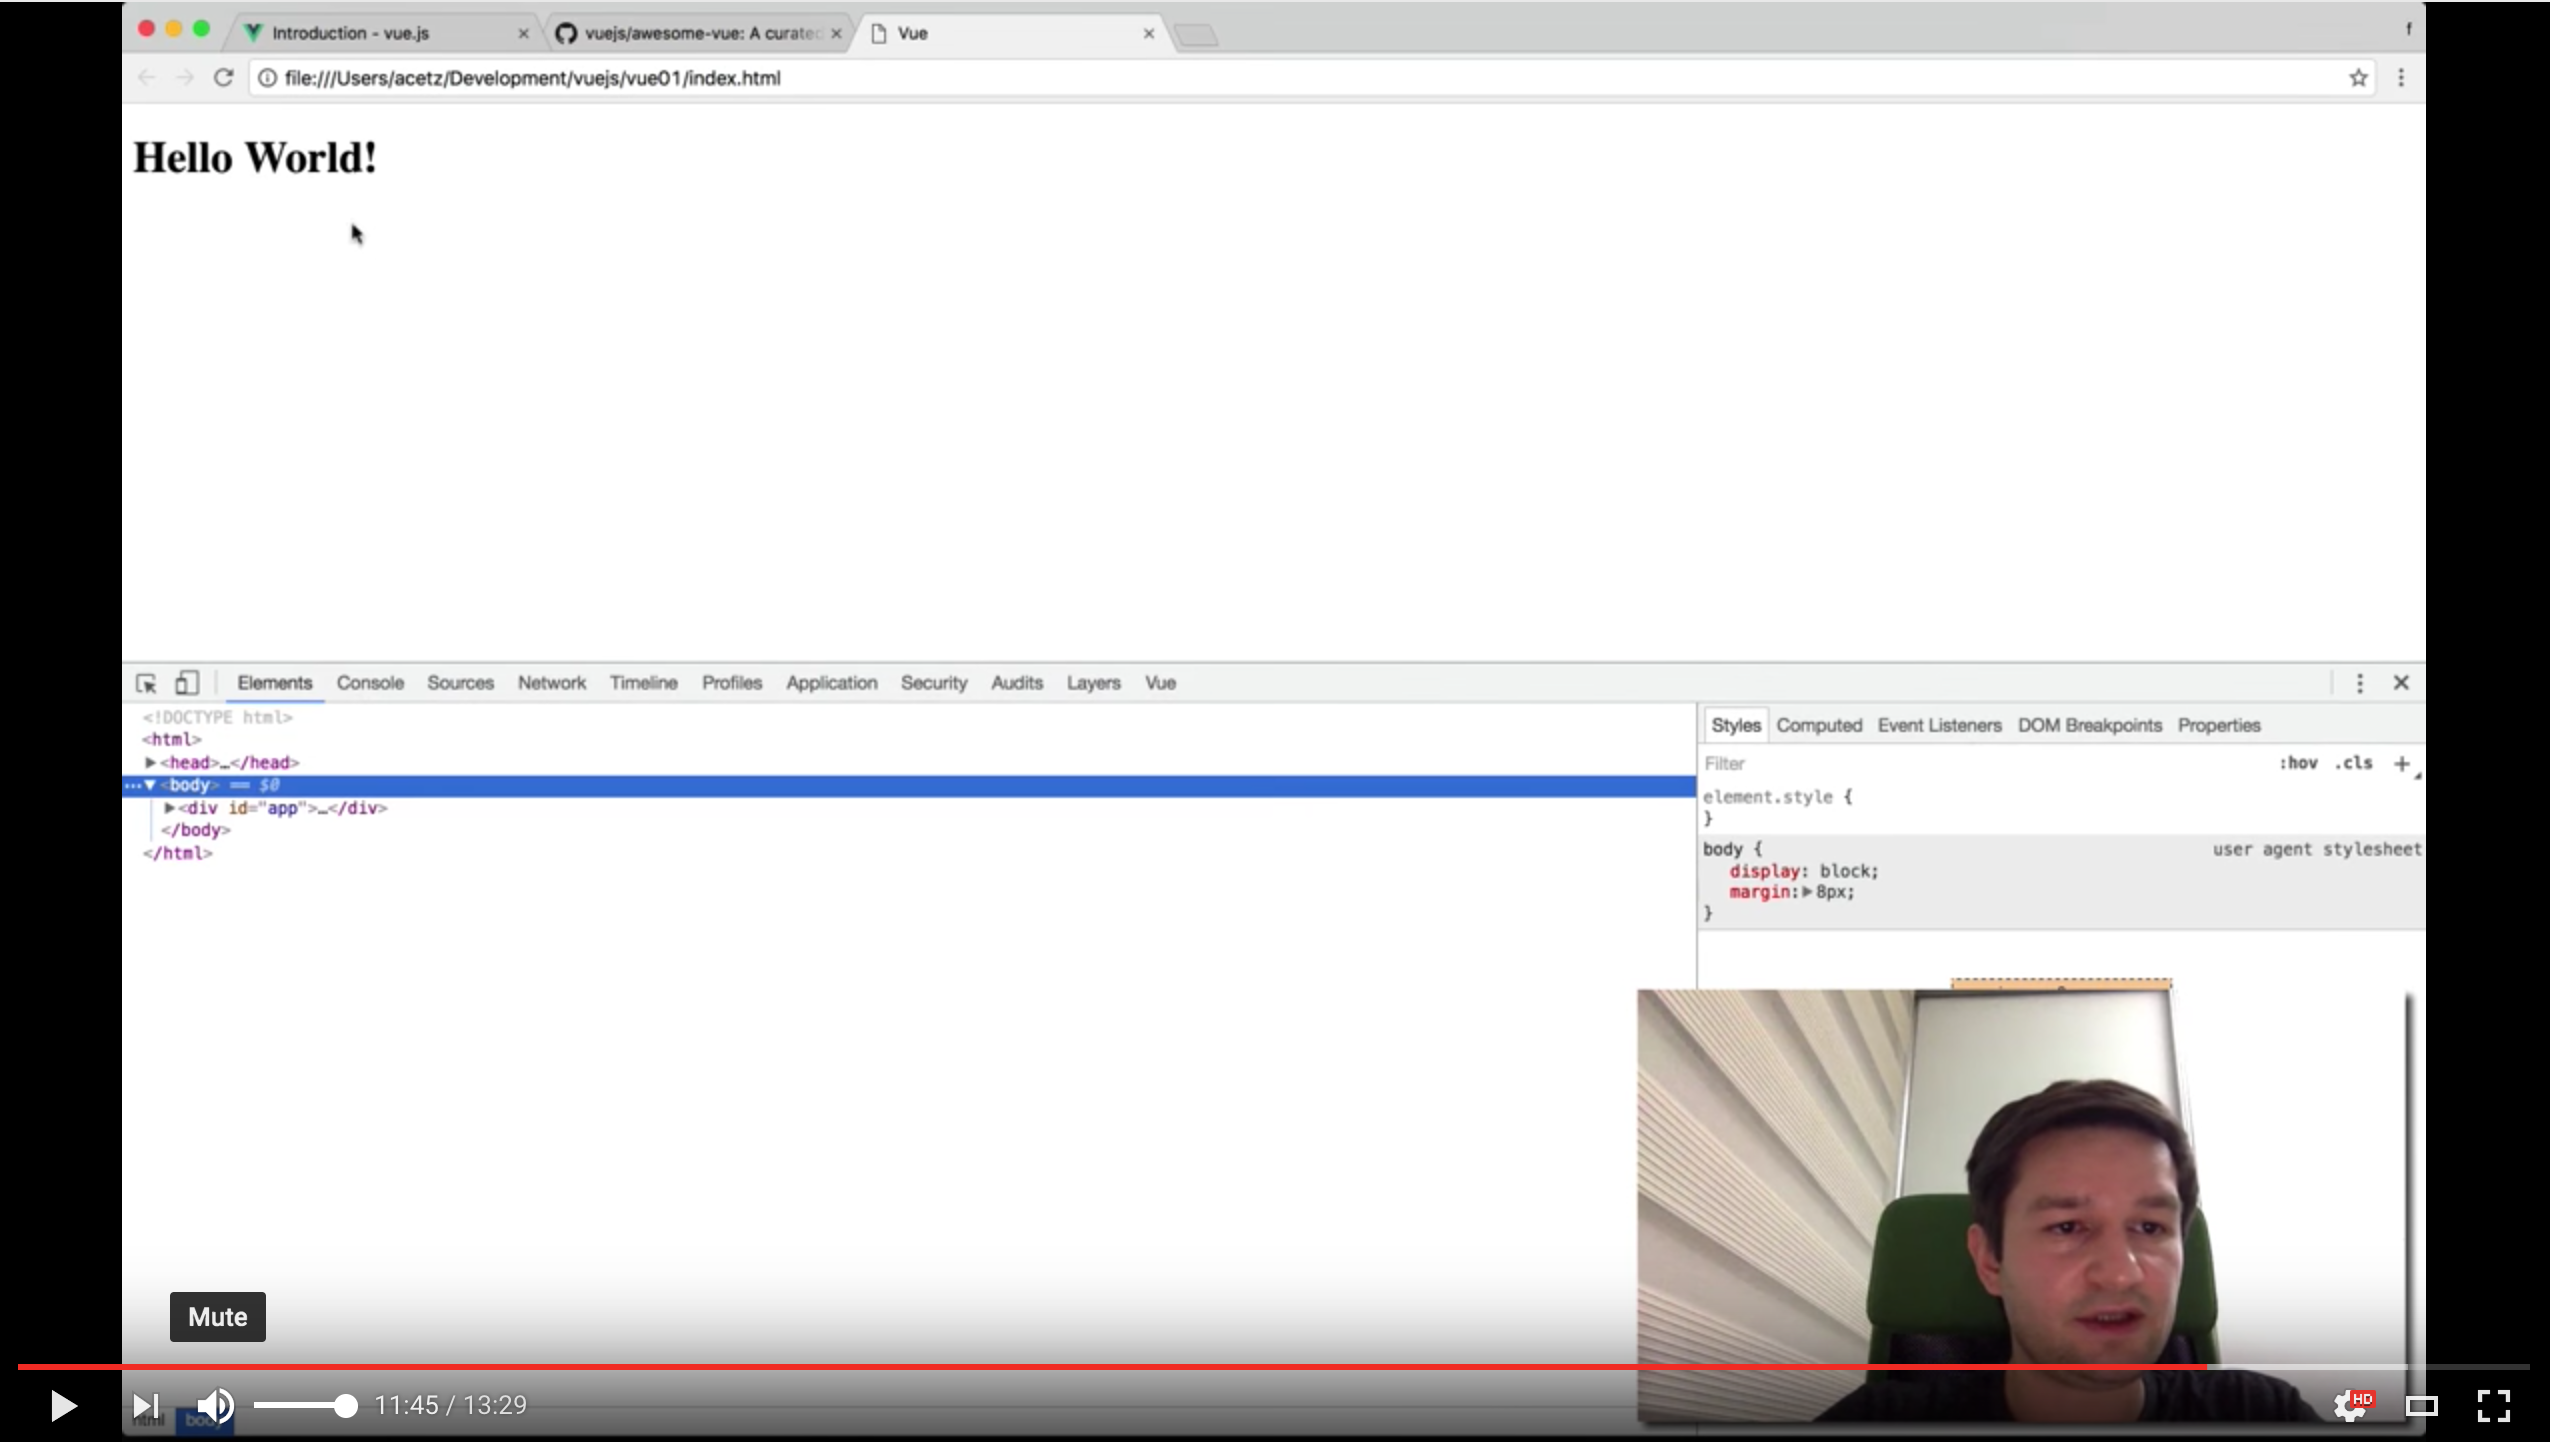Expand the div id app node

(169, 808)
